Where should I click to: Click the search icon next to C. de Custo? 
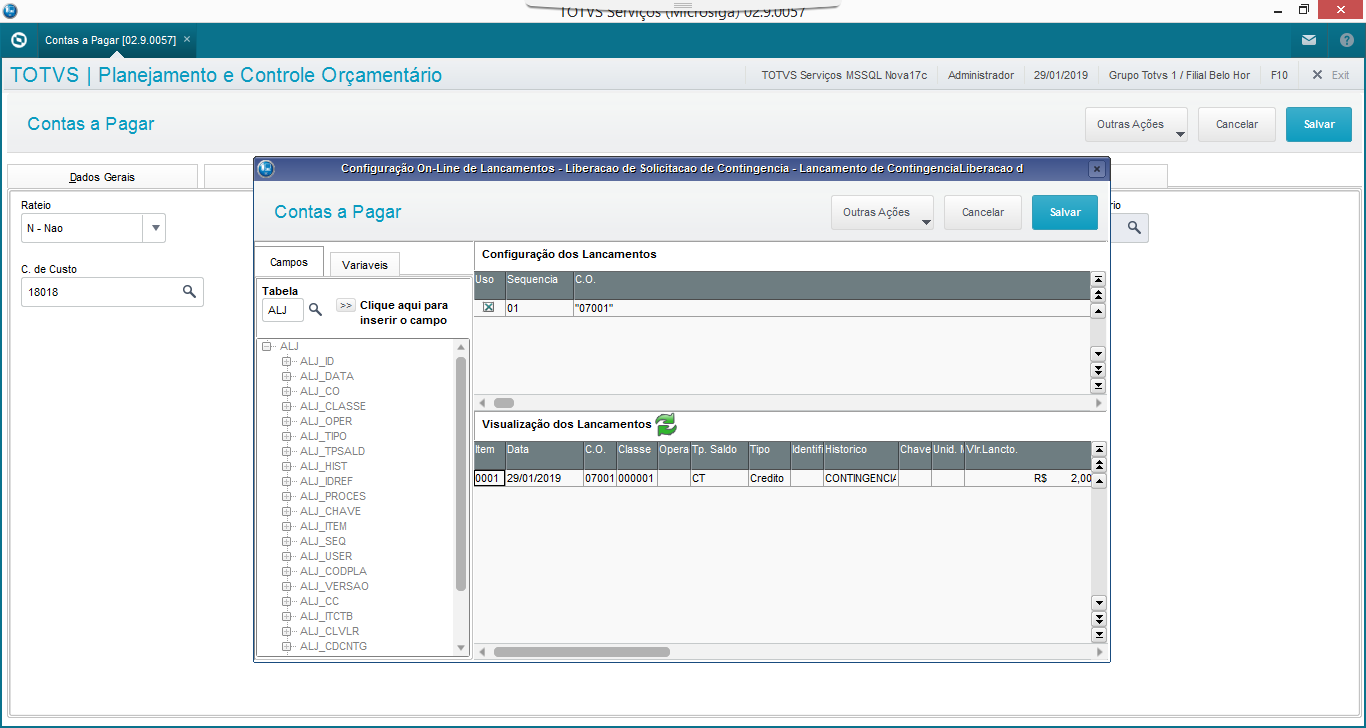189,292
